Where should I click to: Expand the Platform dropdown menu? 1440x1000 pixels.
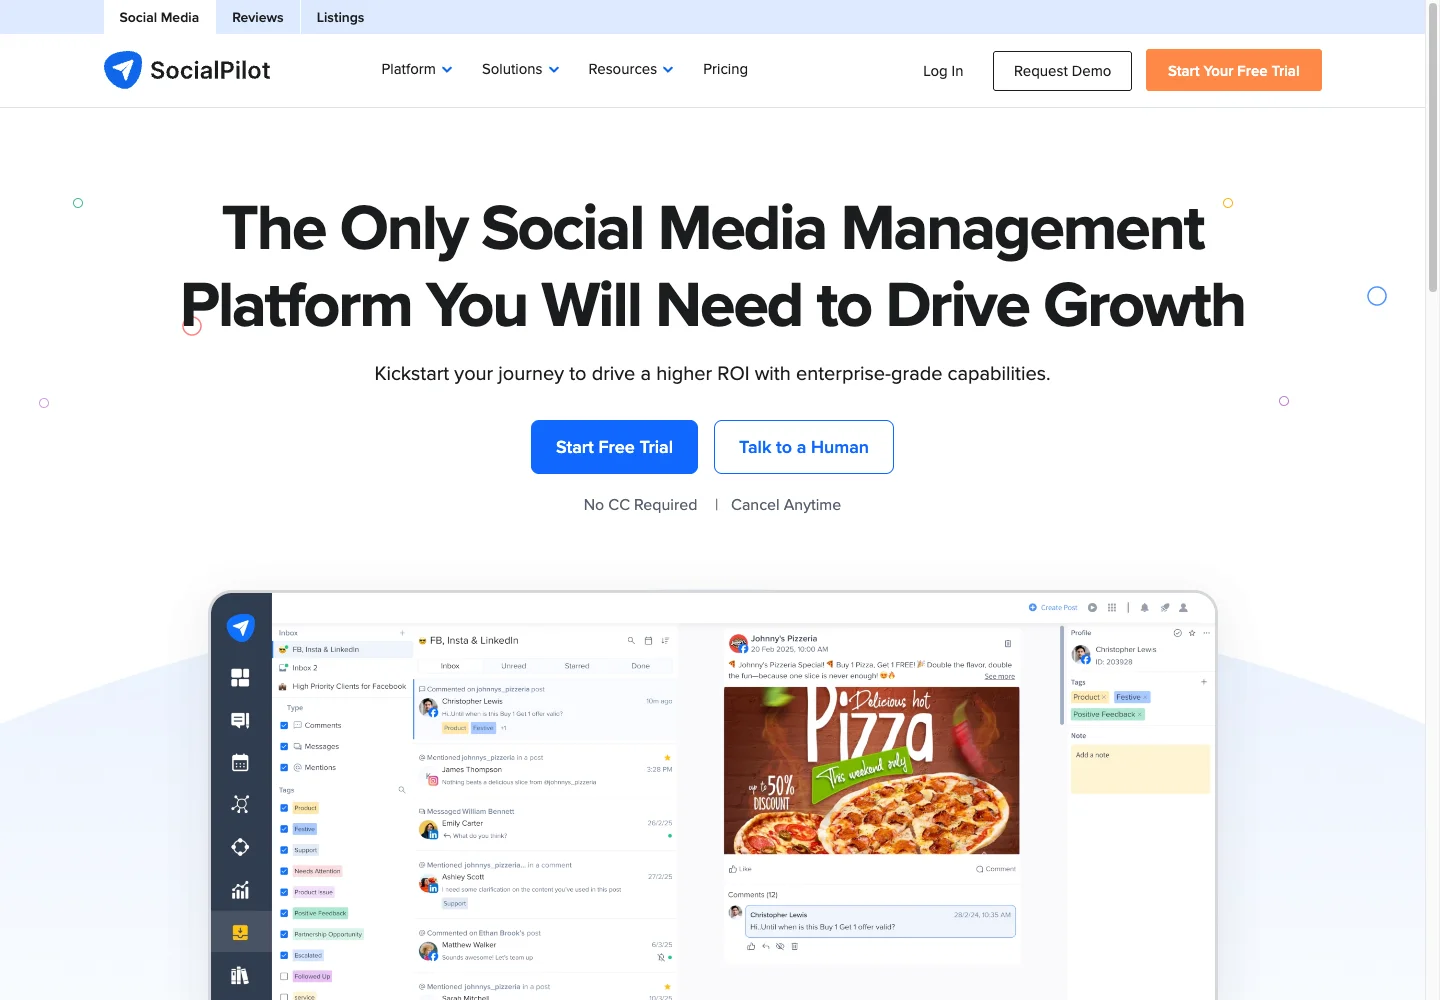(417, 69)
